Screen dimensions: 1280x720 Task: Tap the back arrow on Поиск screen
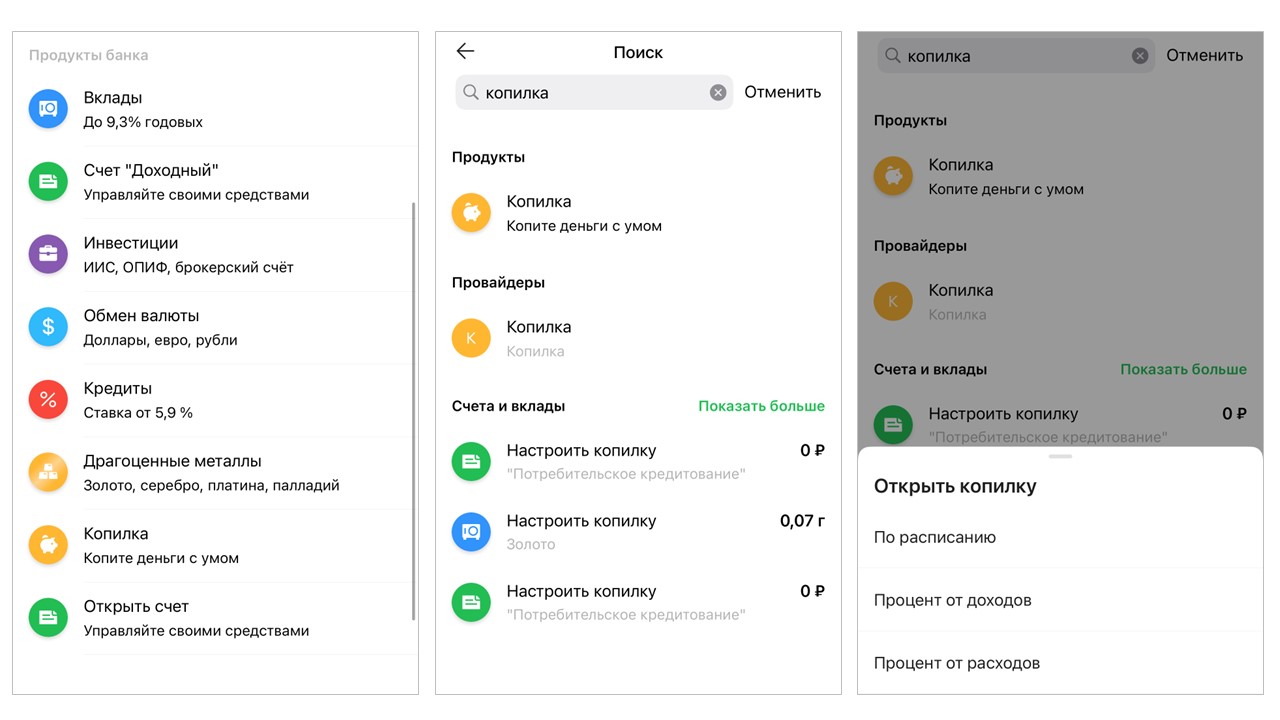(465, 52)
